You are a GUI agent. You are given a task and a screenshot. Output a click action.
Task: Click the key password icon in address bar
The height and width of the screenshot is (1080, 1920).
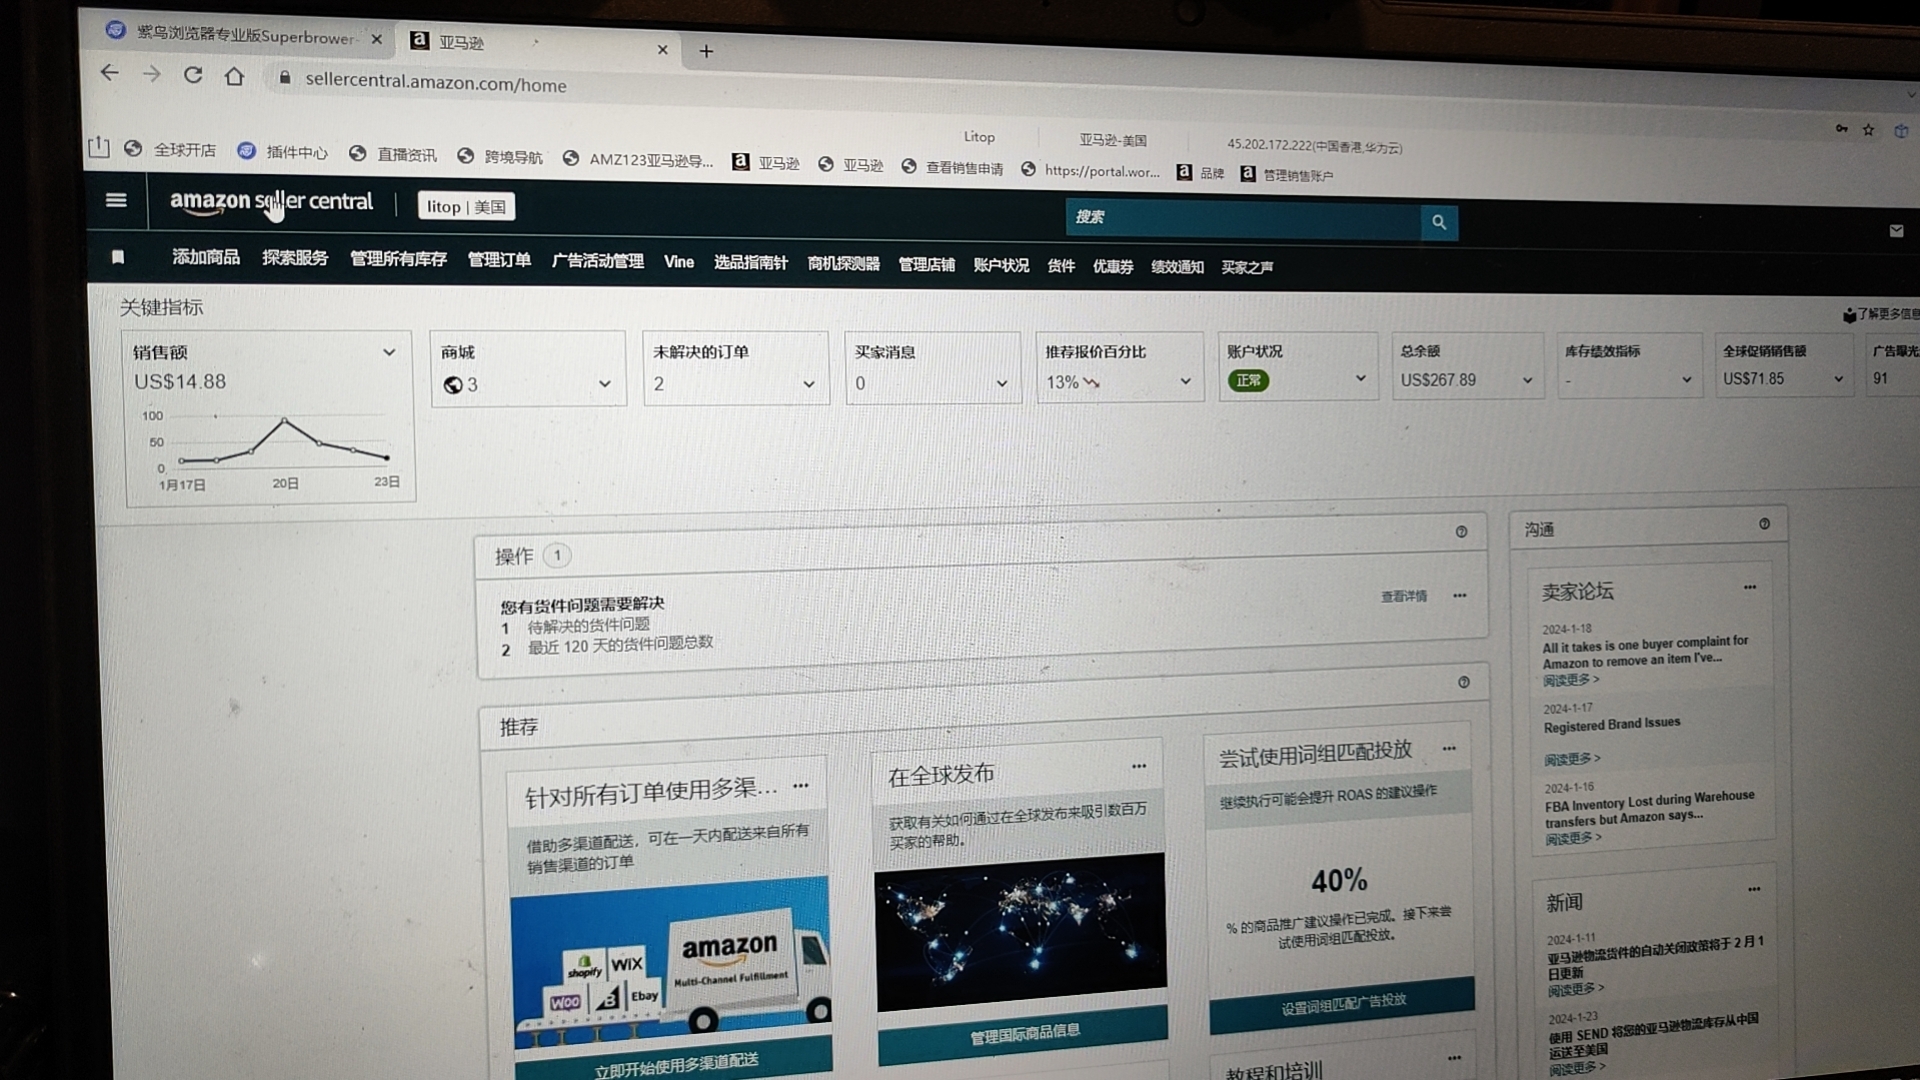(1841, 129)
